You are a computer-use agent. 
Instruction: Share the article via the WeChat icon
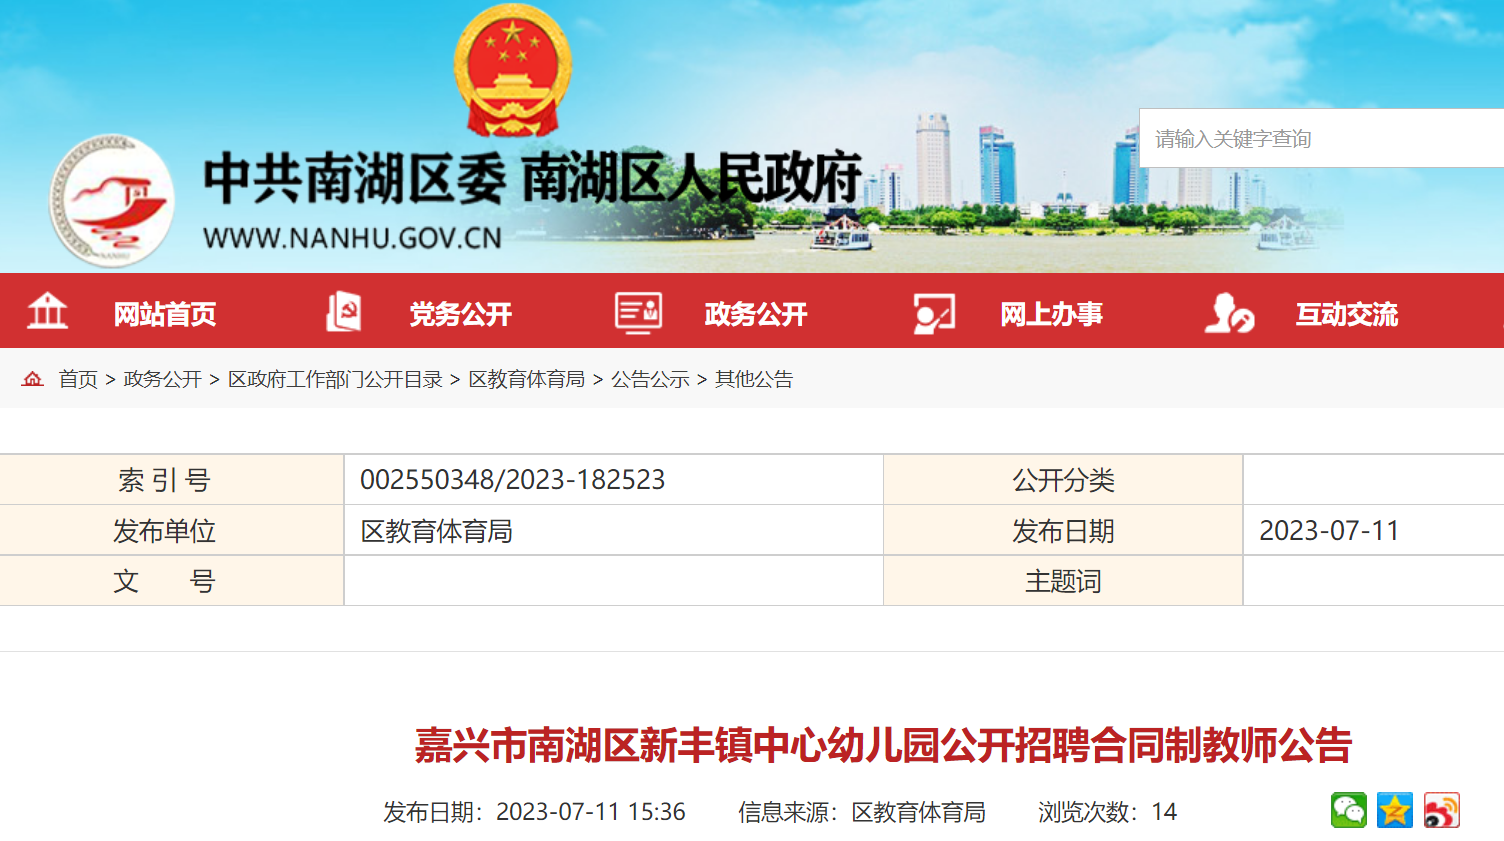point(1348,810)
